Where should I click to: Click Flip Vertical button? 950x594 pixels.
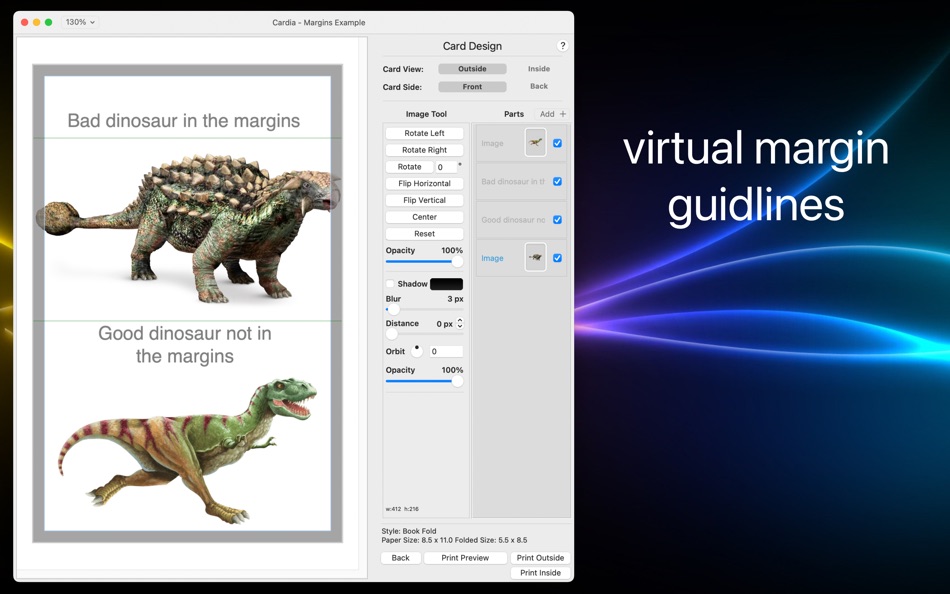tap(425, 200)
